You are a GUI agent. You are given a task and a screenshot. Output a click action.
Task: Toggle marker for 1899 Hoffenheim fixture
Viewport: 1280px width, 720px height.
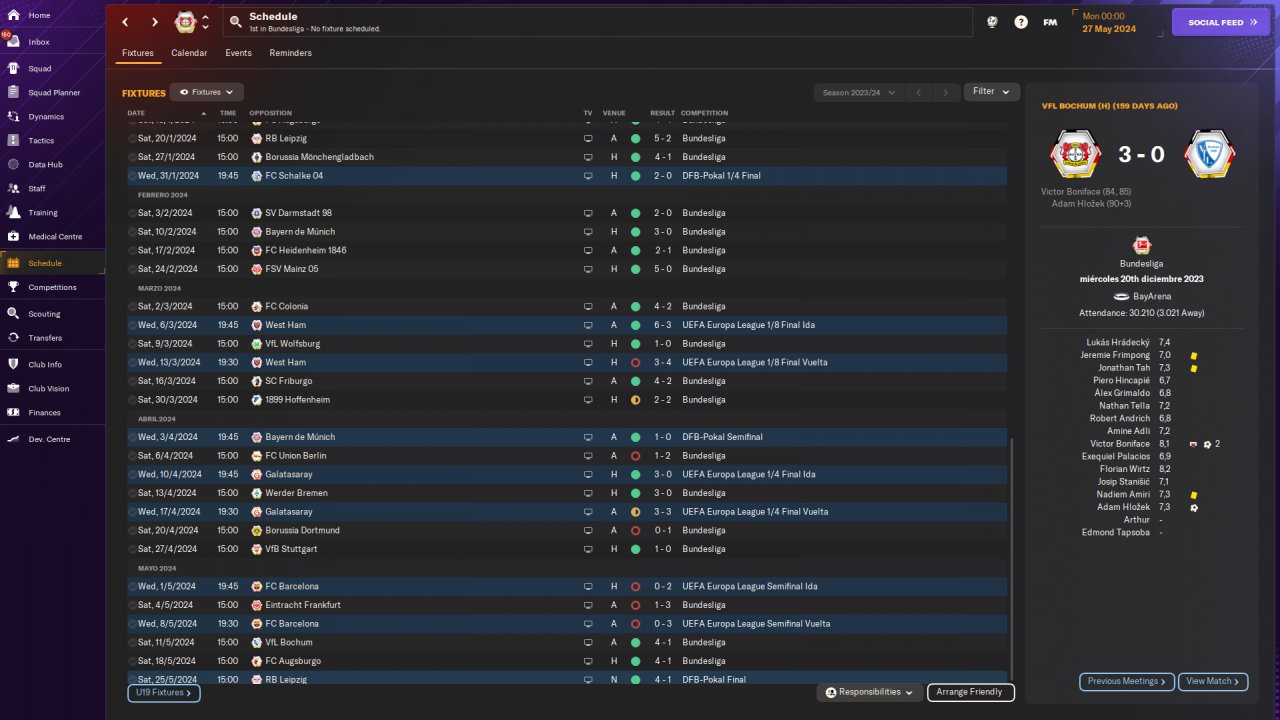pyautogui.click(x=133, y=400)
